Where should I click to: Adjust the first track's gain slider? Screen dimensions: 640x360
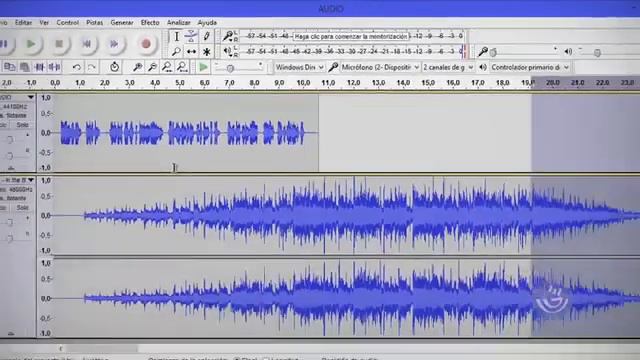pyautogui.click(x=10, y=140)
